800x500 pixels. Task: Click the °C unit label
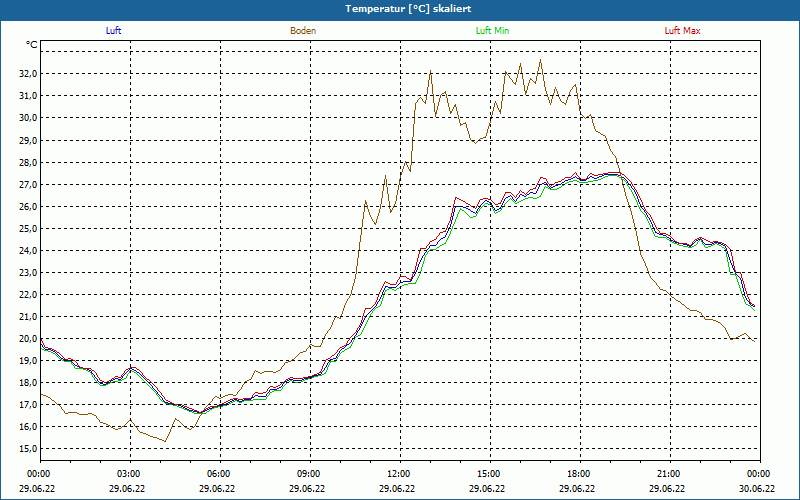point(32,45)
